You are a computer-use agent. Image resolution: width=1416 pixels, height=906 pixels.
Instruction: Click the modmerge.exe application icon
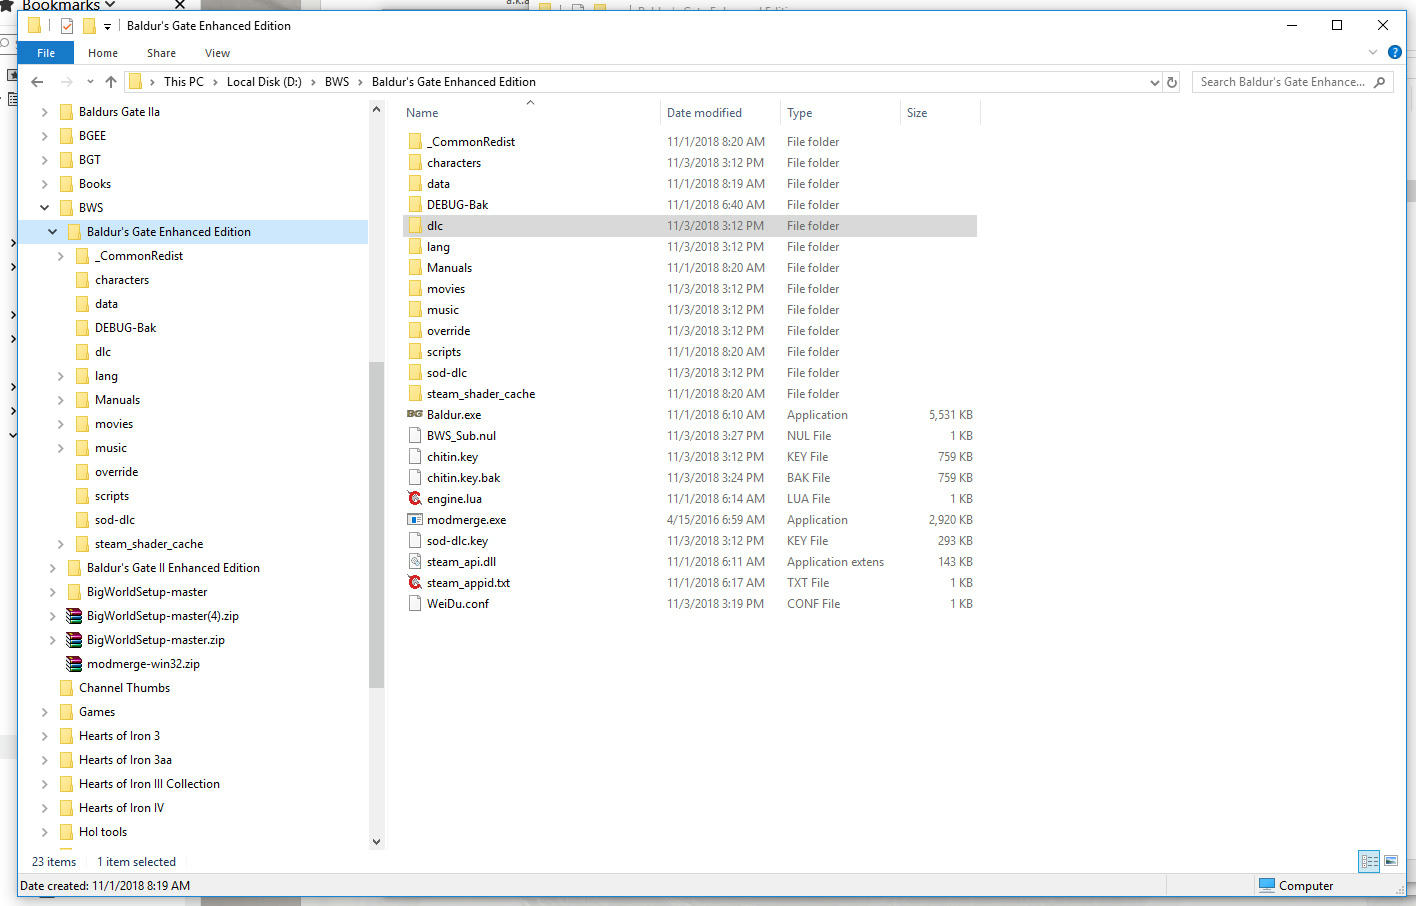[x=415, y=519]
